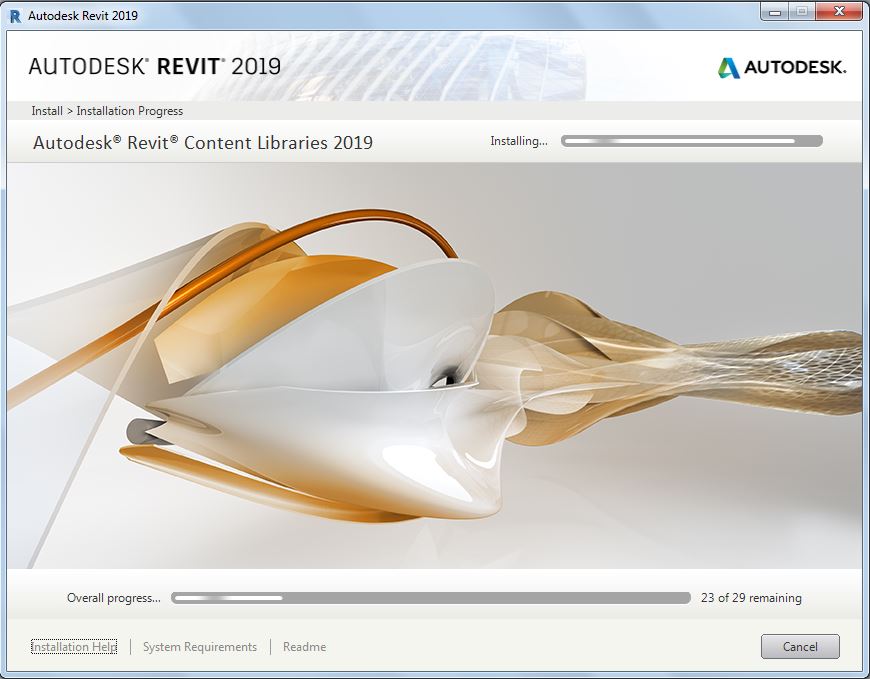Image resolution: width=870 pixels, height=679 pixels.
Task: Click 'Autodesk Revit Content Libraries 2019' heading
Action: coord(203,143)
